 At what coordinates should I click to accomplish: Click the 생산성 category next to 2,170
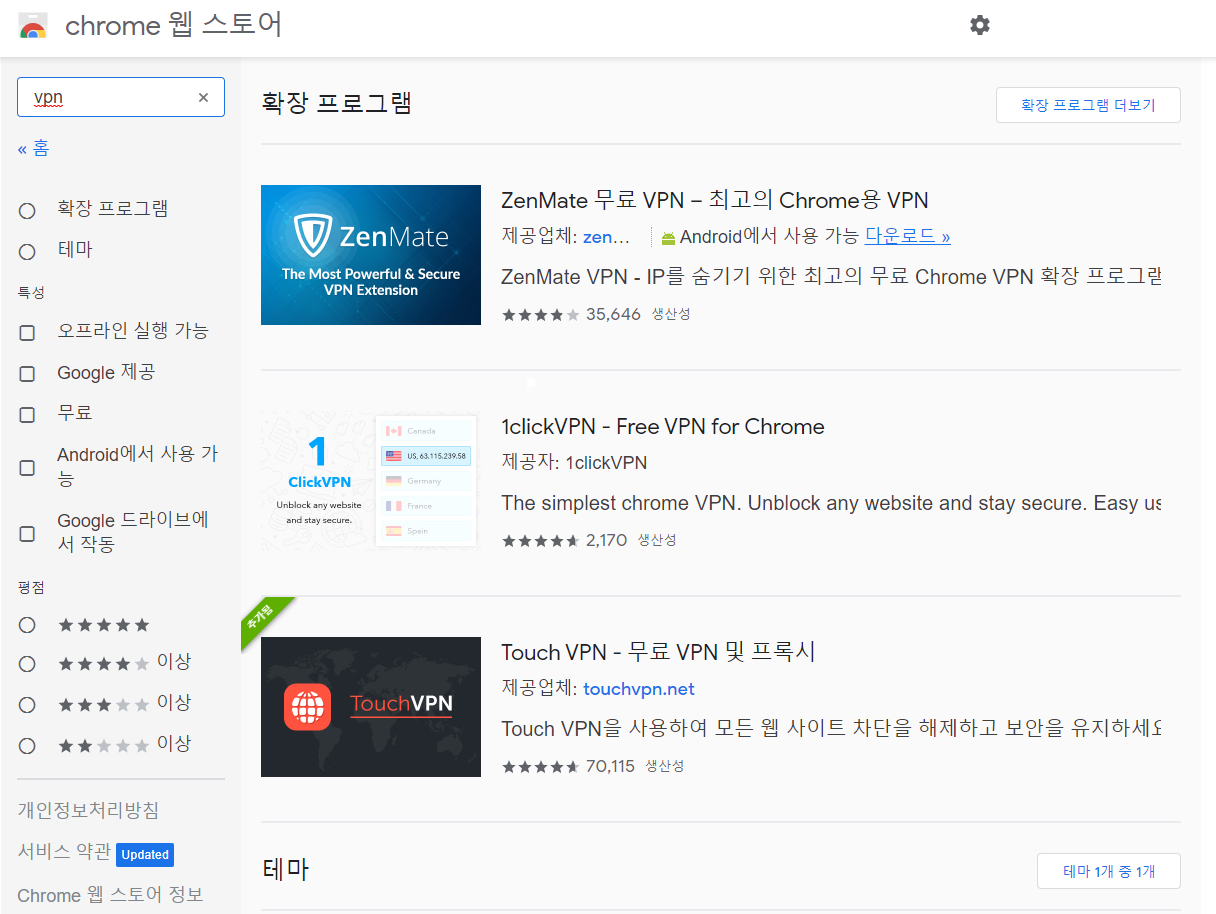click(x=657, y=540)
